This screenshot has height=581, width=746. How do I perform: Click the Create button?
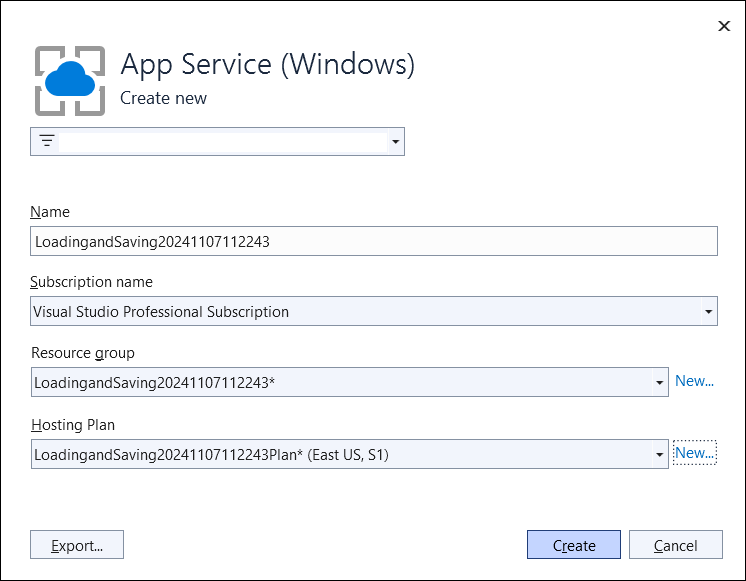click(x=574, y=545)
